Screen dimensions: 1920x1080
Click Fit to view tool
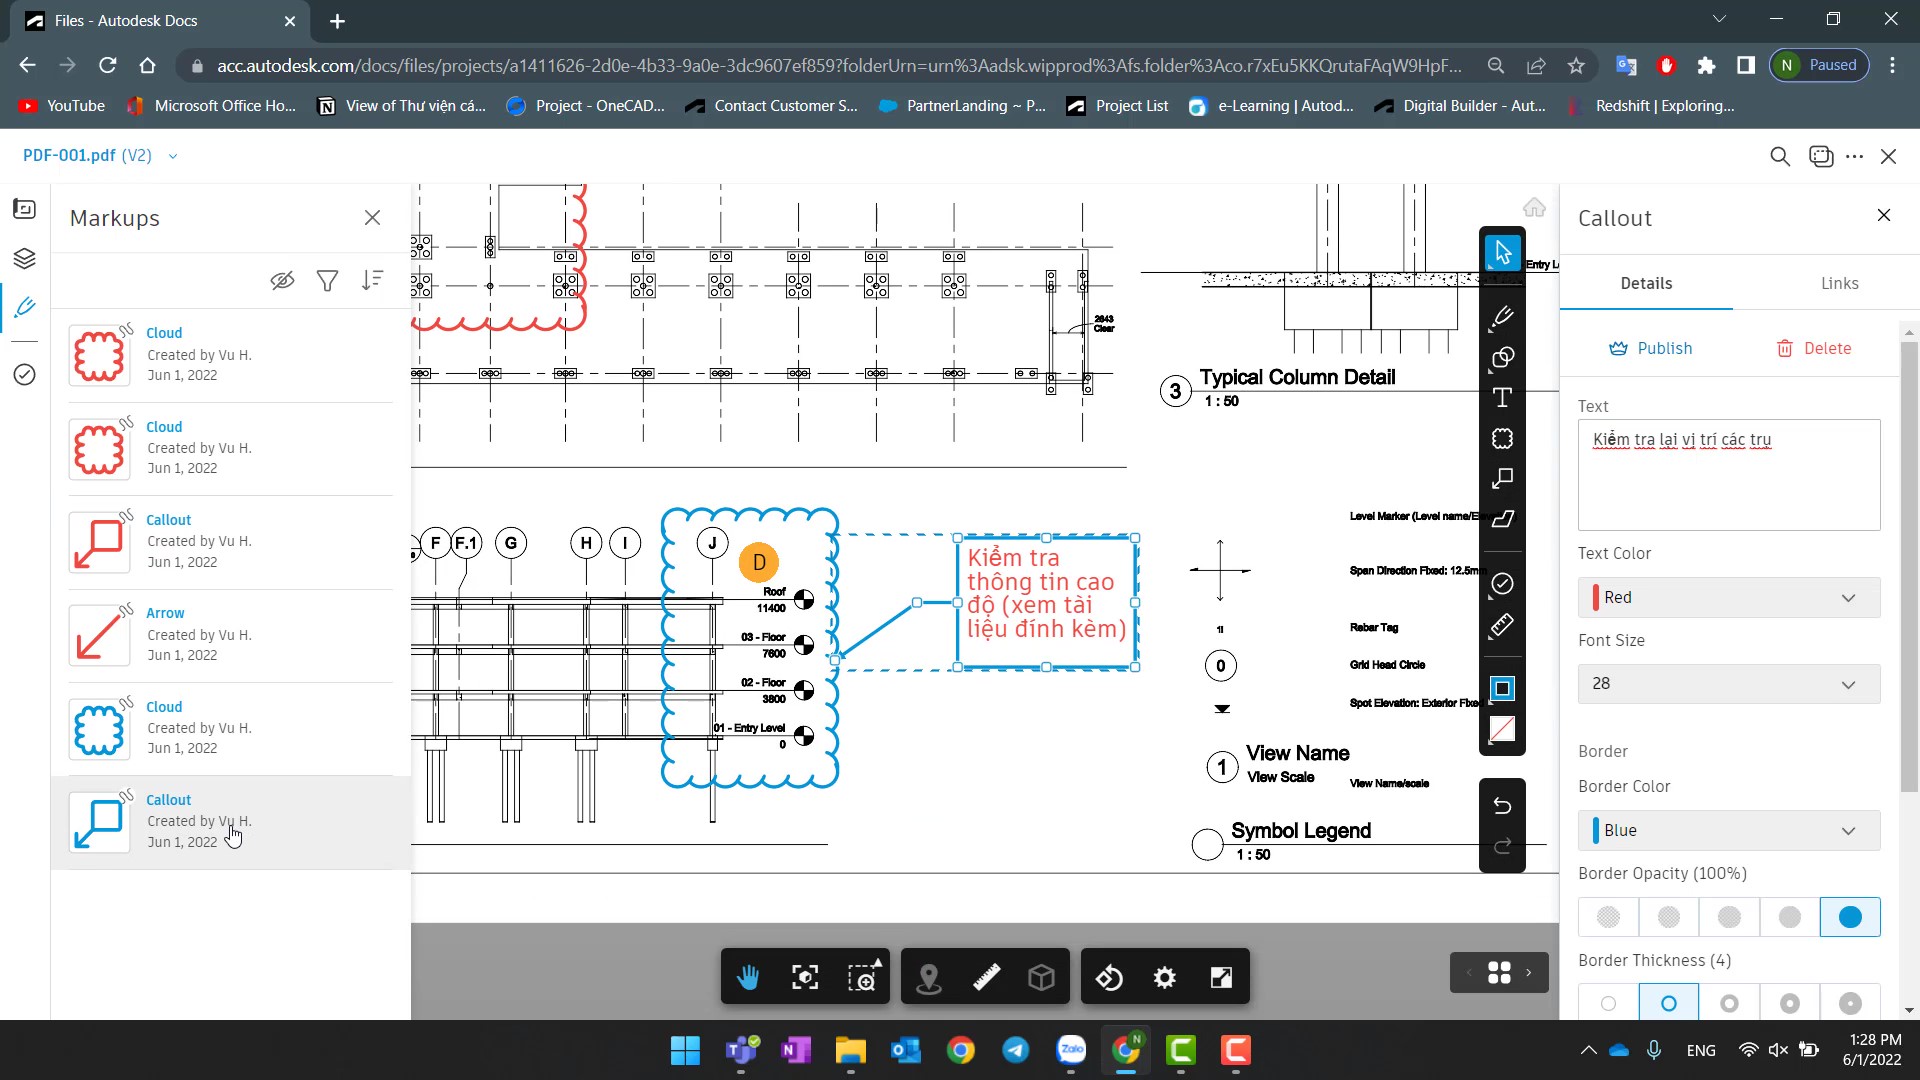click(805, 977)
